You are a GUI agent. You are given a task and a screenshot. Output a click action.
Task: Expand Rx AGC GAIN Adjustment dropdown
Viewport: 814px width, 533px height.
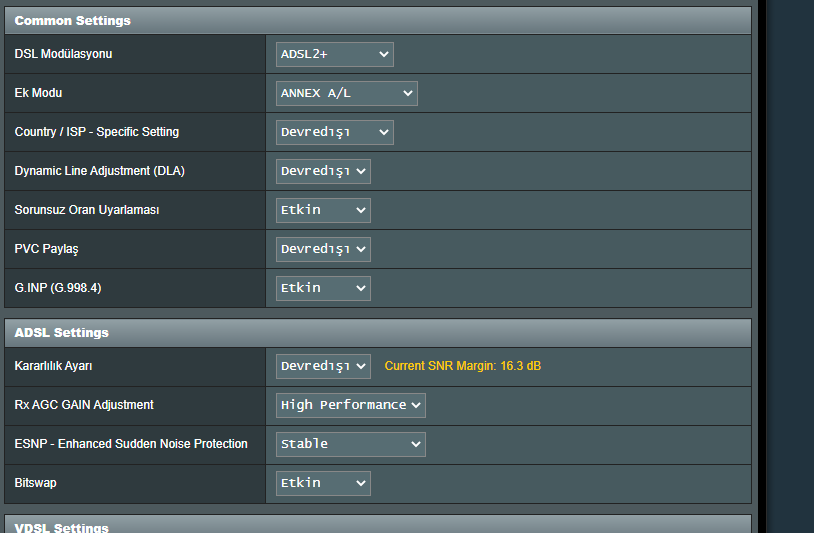350,405
